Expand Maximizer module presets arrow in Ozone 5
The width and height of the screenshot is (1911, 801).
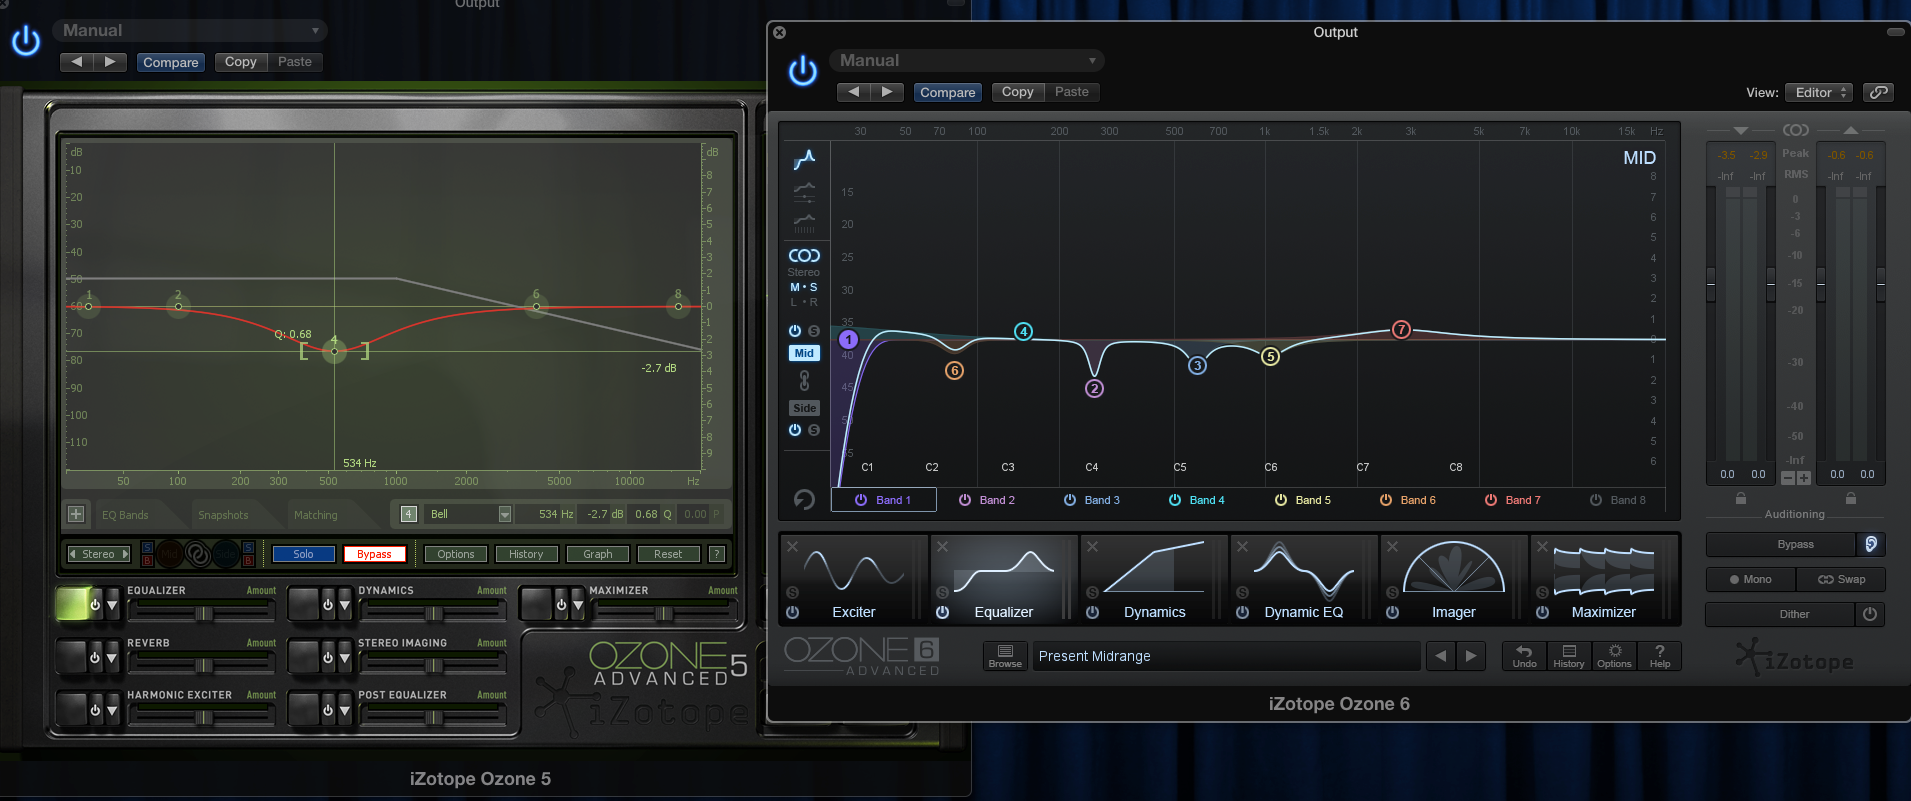(578, 605)
